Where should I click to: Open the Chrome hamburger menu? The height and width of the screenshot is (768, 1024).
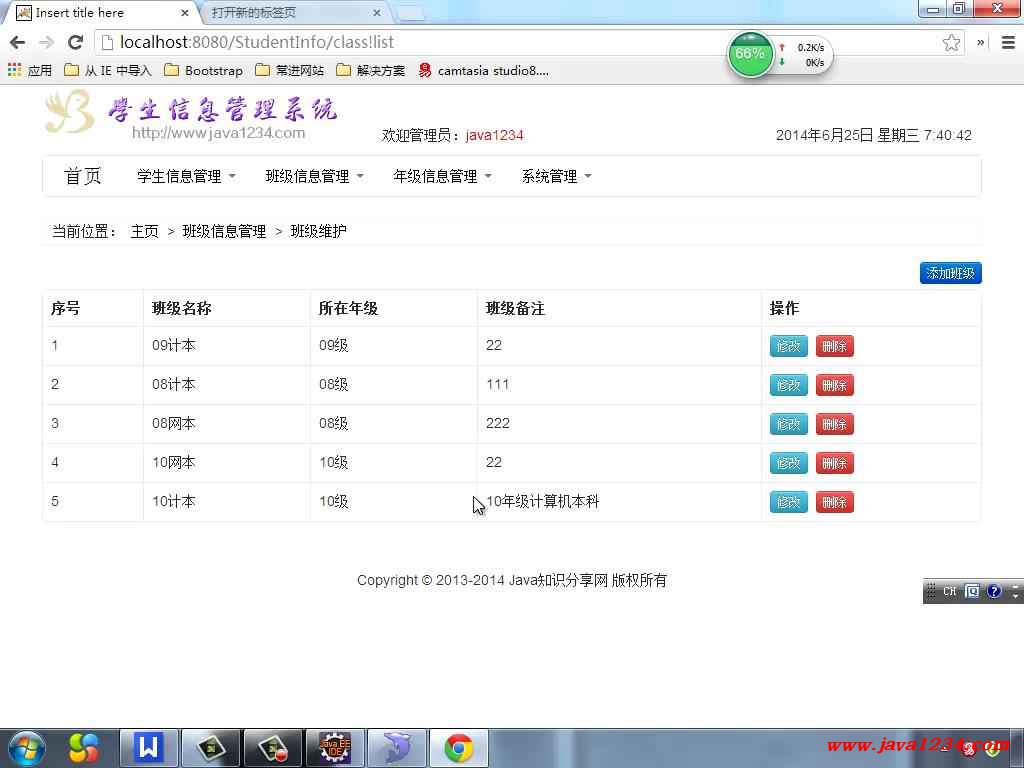(1007, 42)
